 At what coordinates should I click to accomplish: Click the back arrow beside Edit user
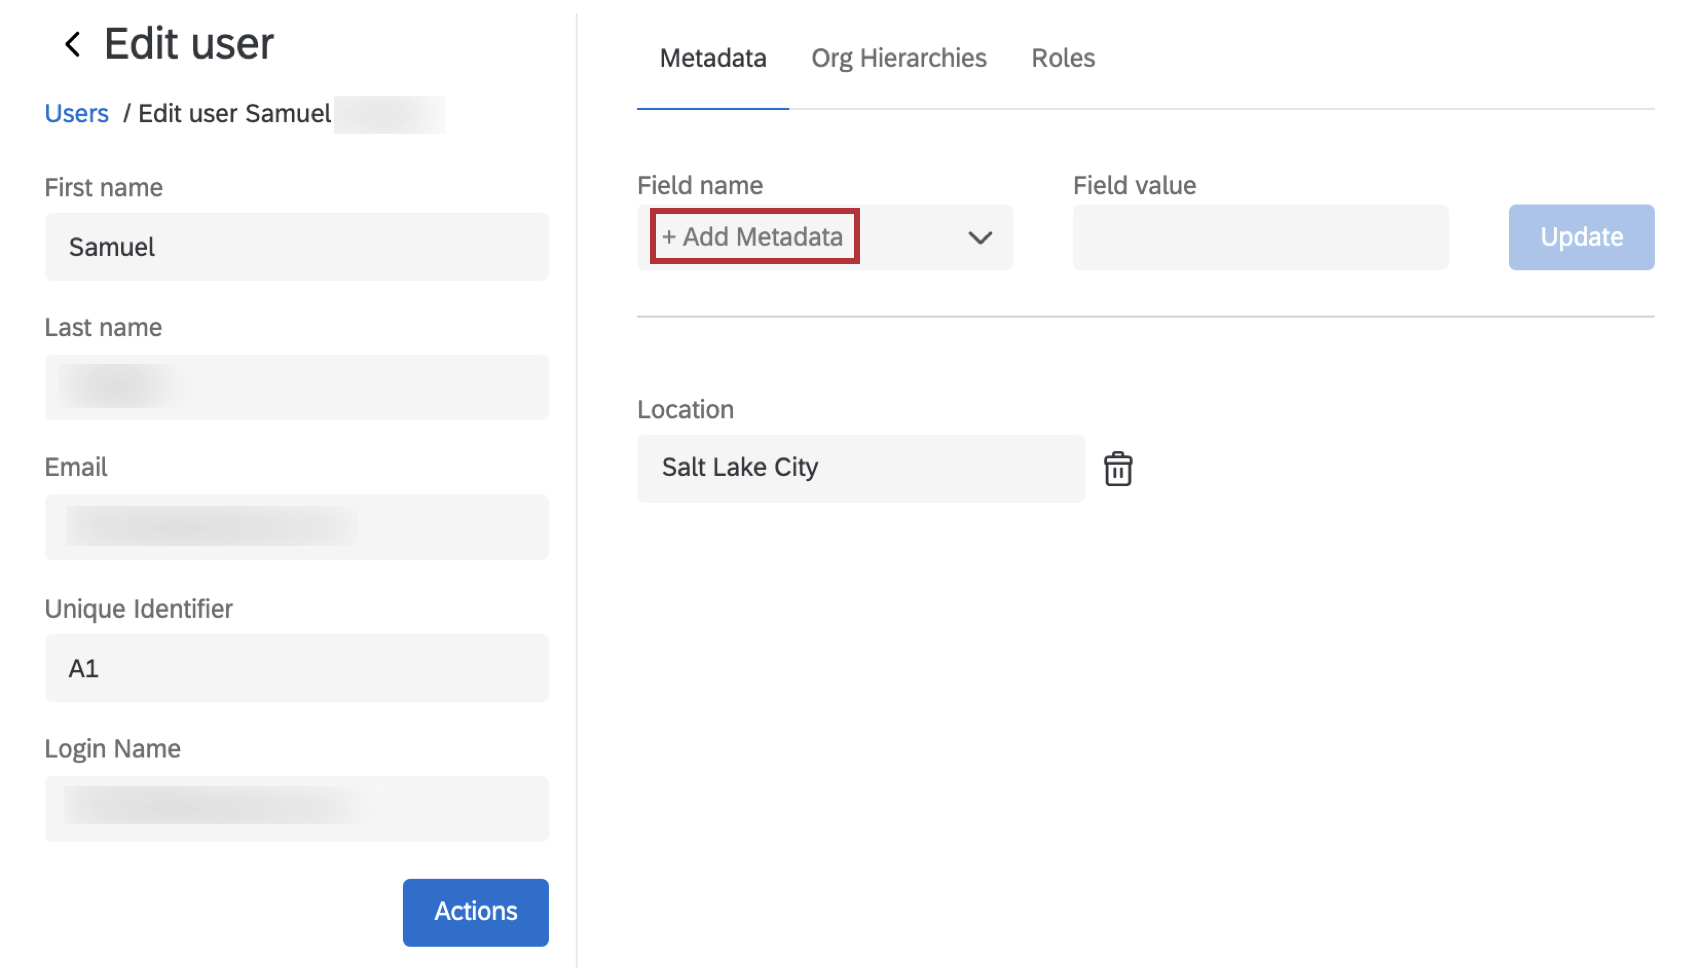72,45
